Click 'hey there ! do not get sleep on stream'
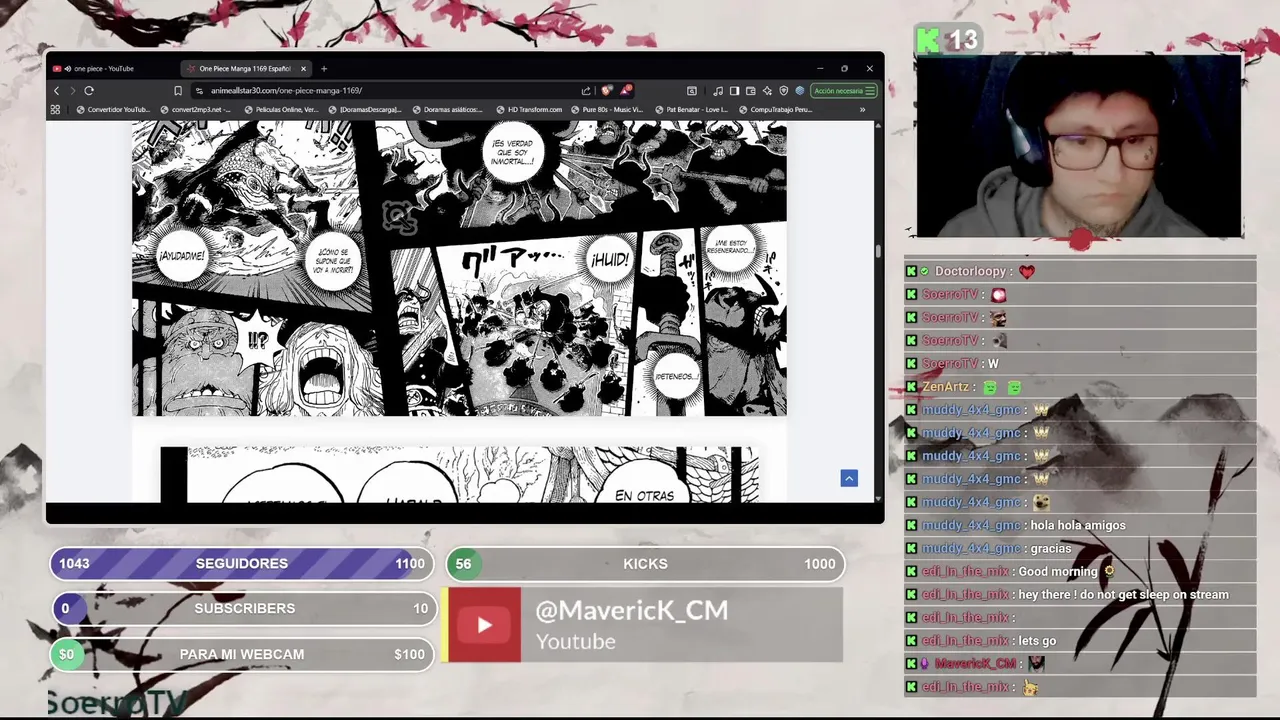The height and width of the screenshot is (720, 1280). tap(1123, 594)
